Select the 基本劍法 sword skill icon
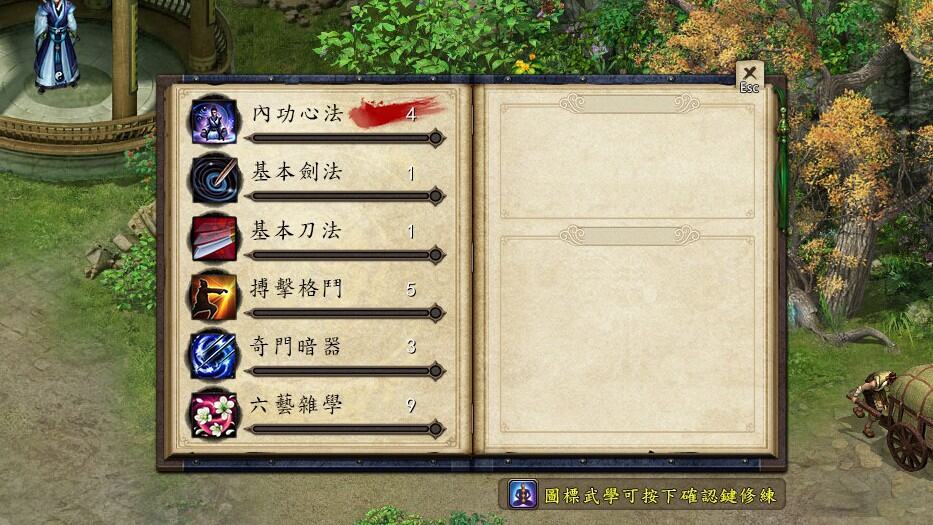 coord(214,179)
